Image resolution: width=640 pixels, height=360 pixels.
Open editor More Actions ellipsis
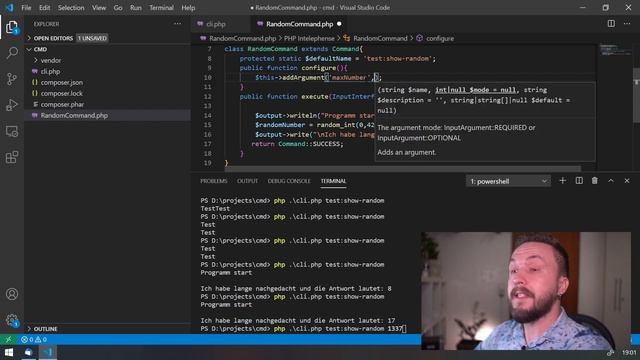point(627,24)
